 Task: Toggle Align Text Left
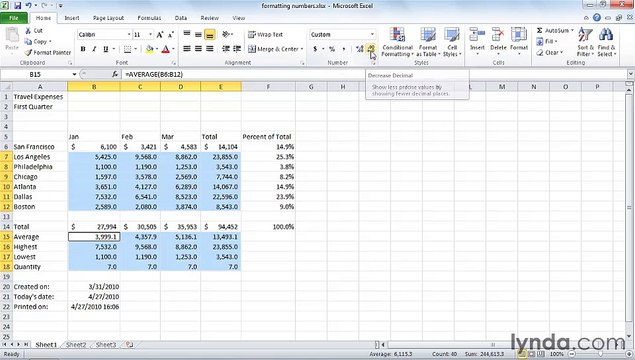(187, 49)
